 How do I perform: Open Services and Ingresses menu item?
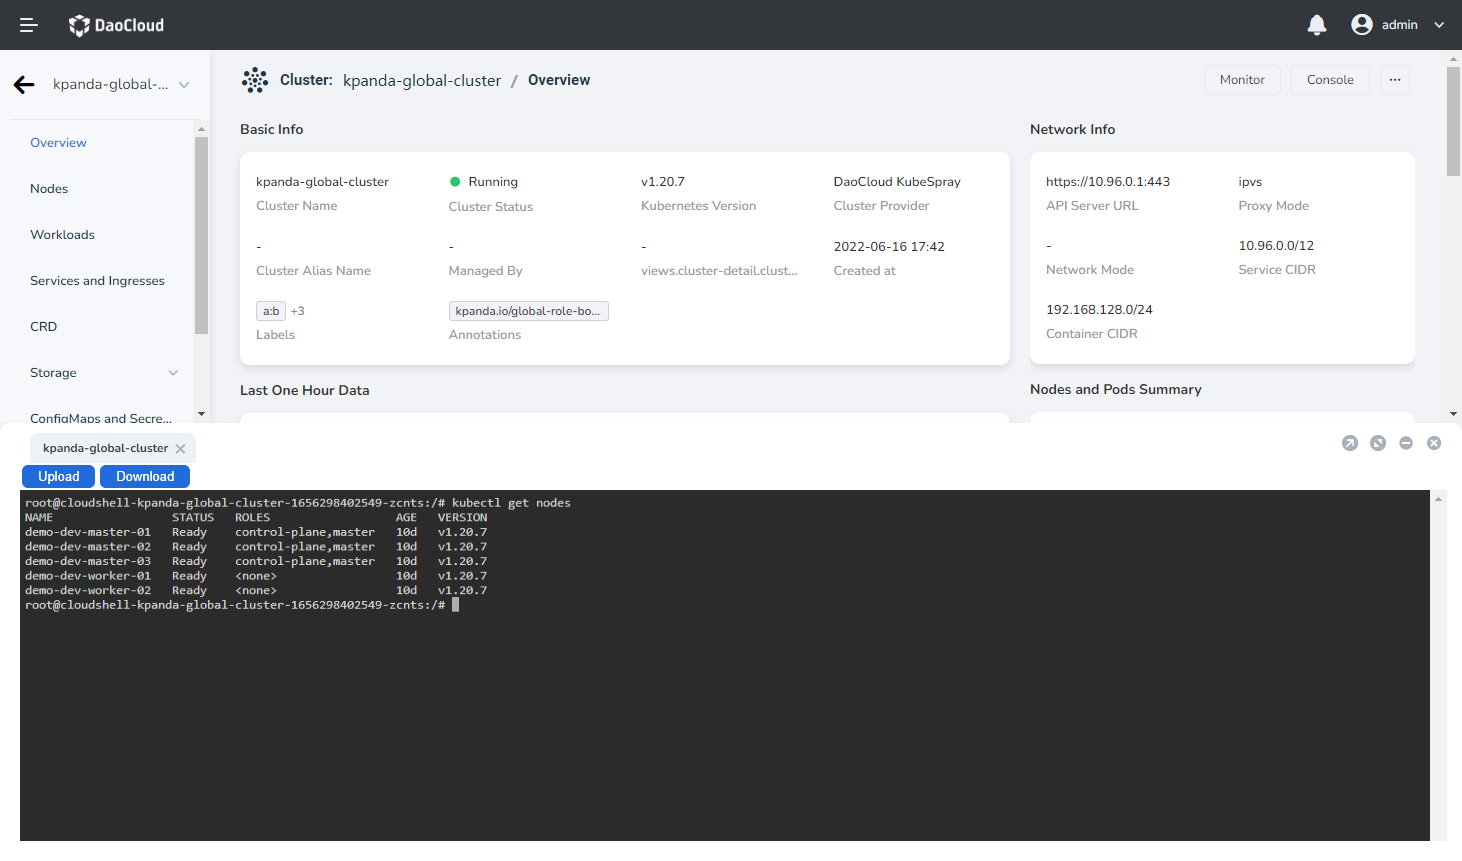(97, 281)
